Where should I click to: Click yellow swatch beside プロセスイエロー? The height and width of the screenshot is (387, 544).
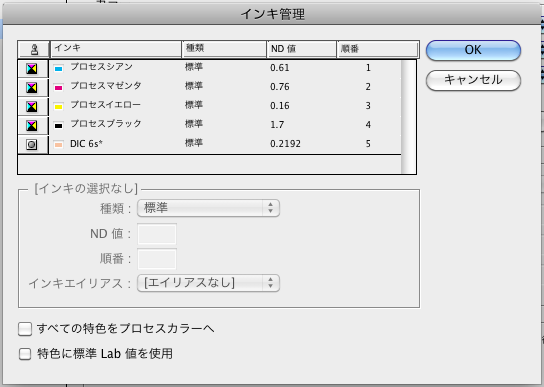coord(59,107)
